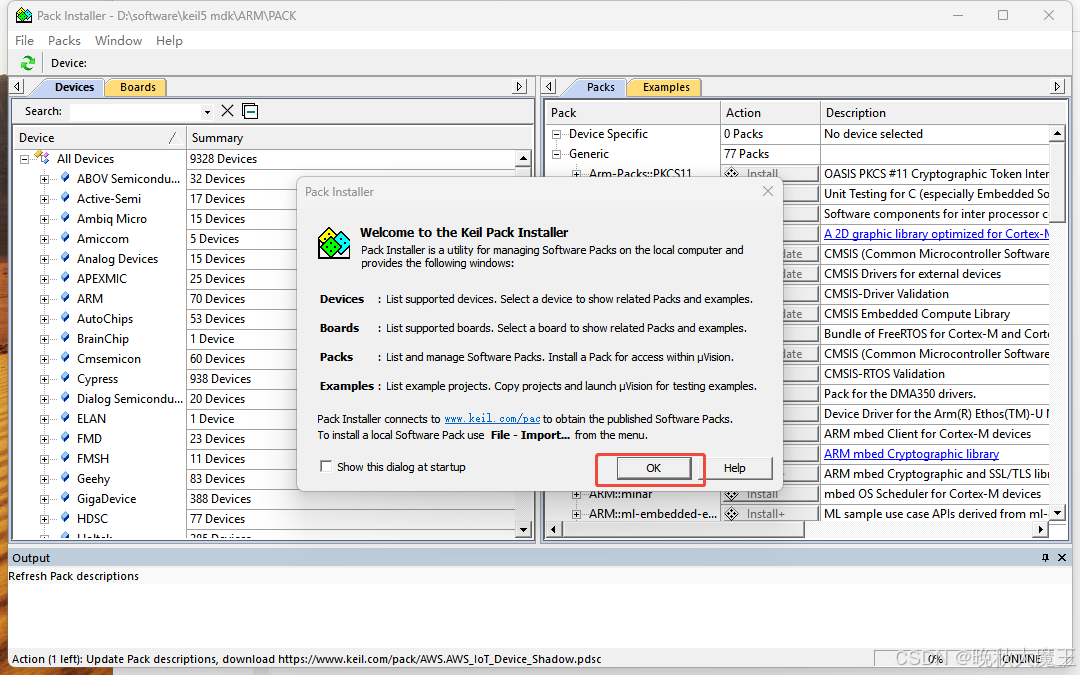Click horizontal scrollbar thumb in Packs pane
The width and height of the screenshot is (1080, 675).
coord(683,529)
